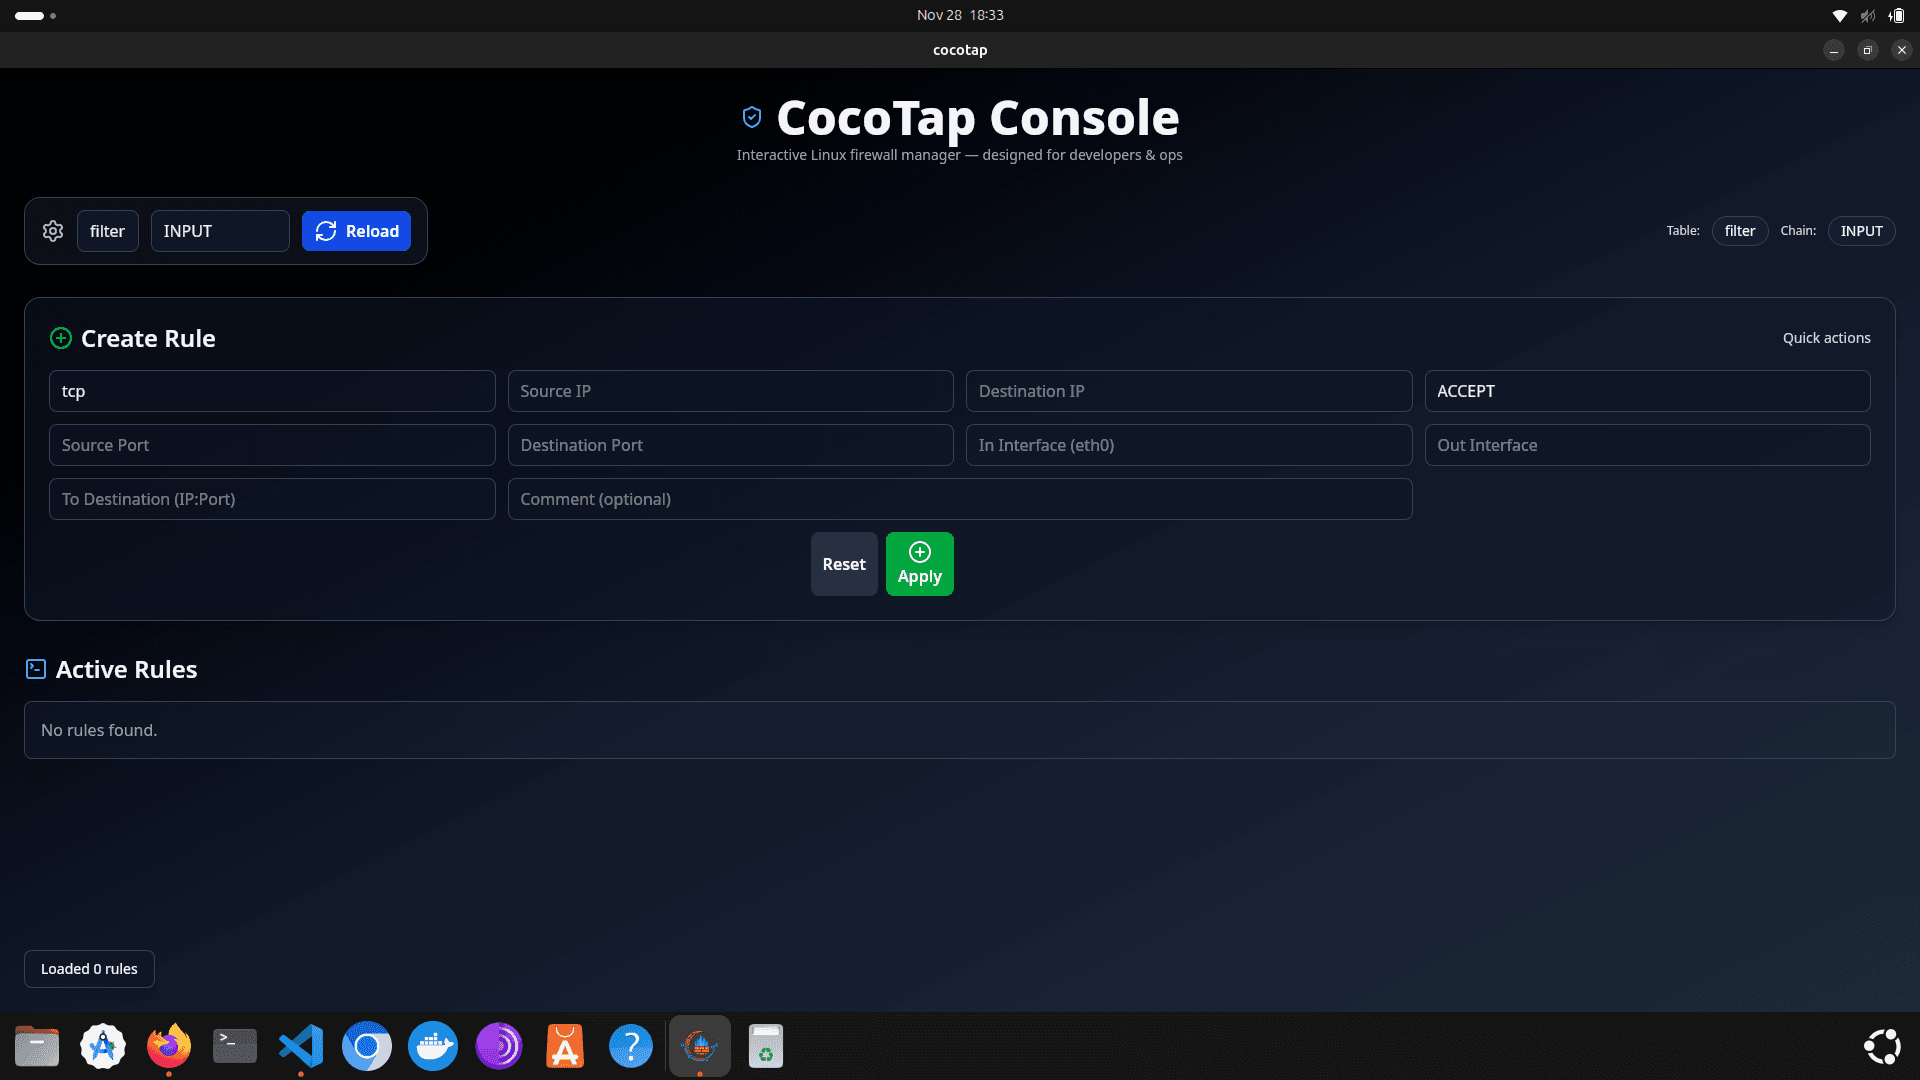Click the To Destination (IP:Port) field

pos(272,499)
